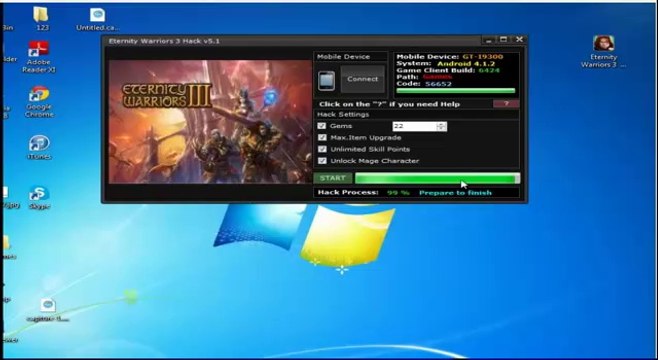
Task: Select the Eternity Warriors 3 desktop icon
Action: (x=603, y=52)
